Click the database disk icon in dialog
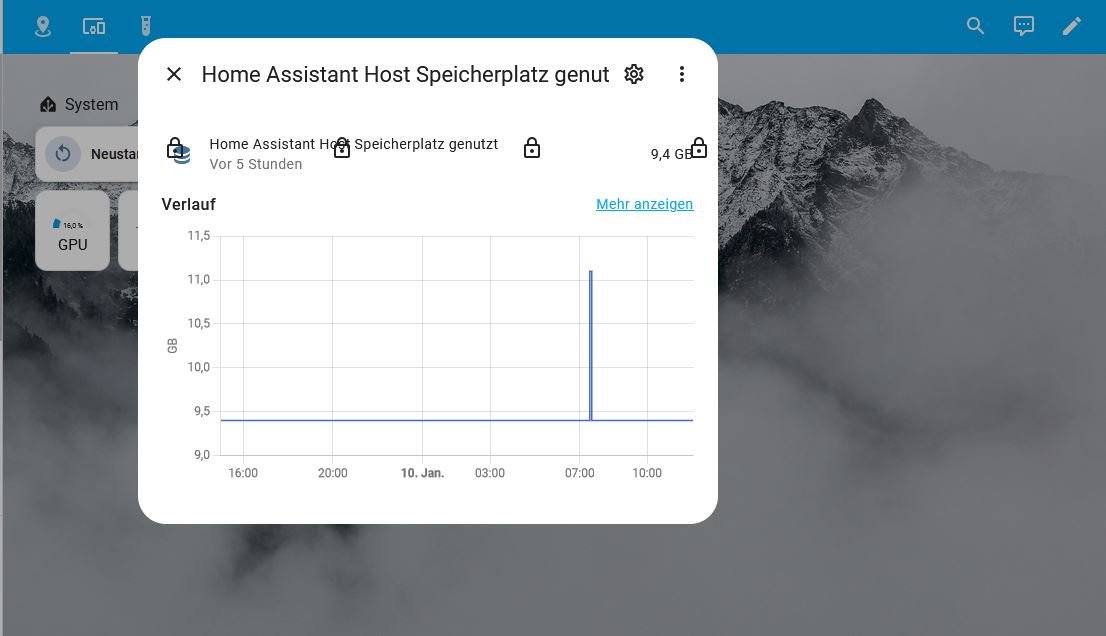The image size is (1106, 636). 183,155
